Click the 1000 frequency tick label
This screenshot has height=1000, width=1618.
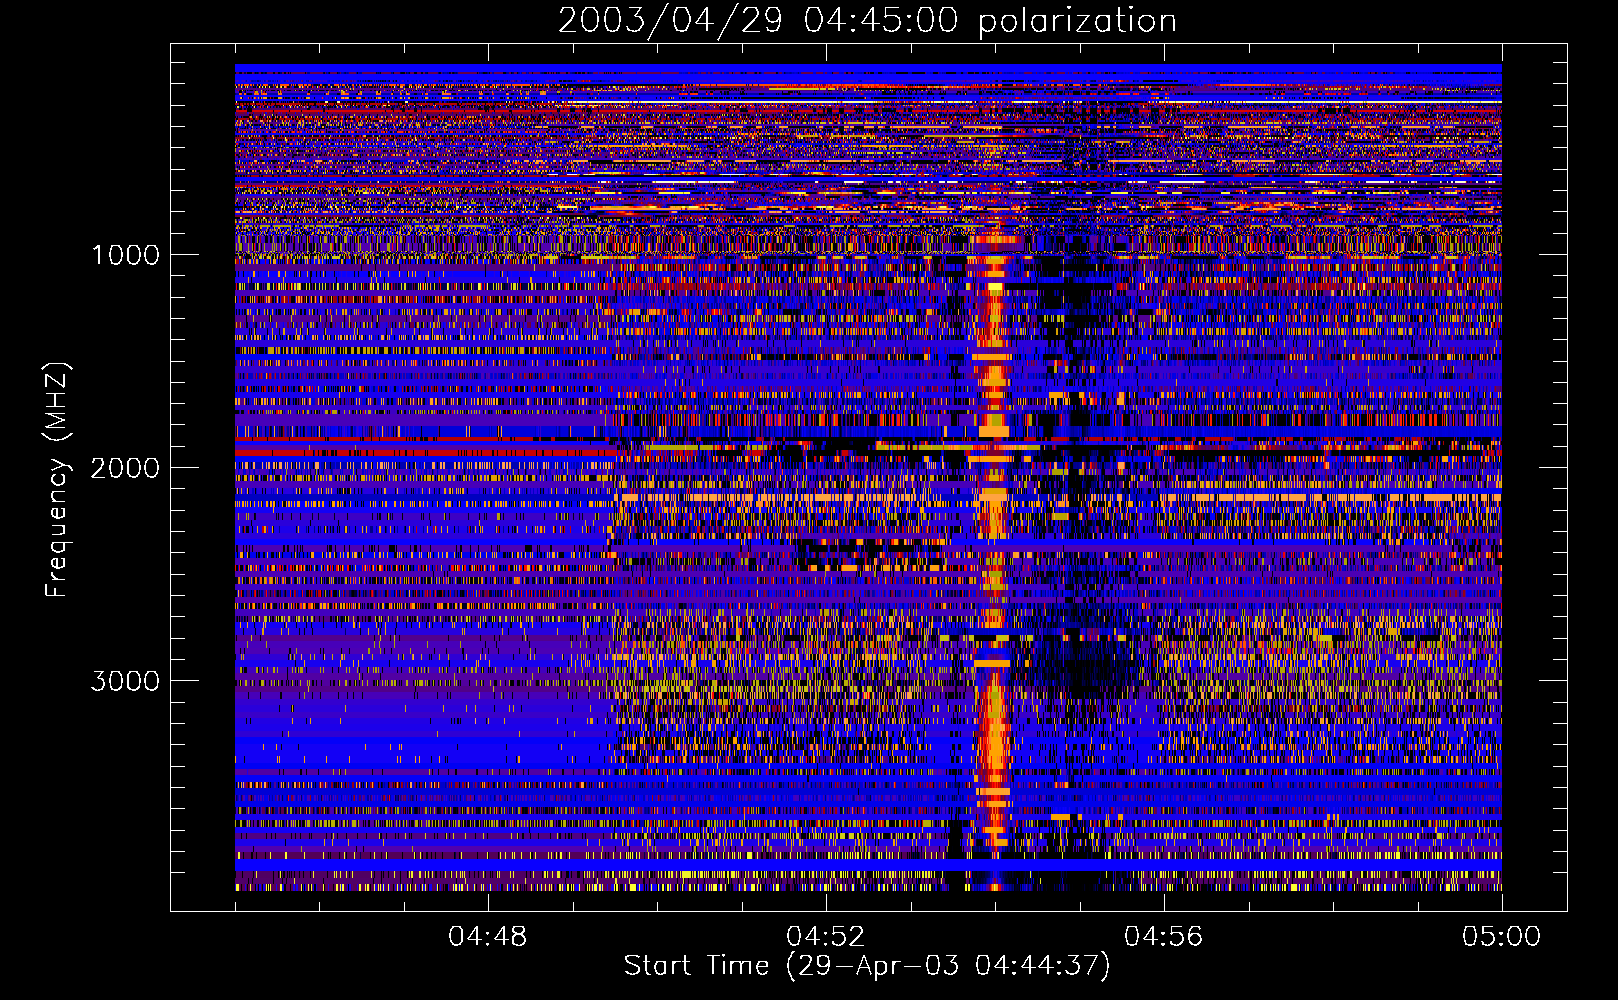125,255
